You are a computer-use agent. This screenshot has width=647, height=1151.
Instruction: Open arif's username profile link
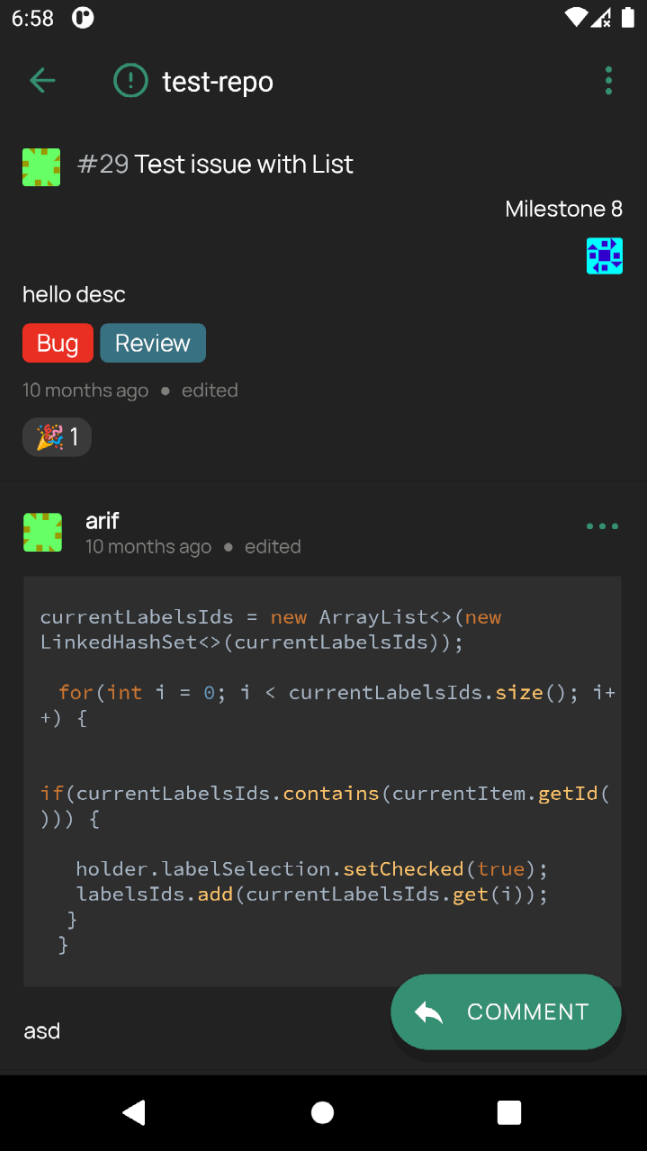tap(102, 520)
